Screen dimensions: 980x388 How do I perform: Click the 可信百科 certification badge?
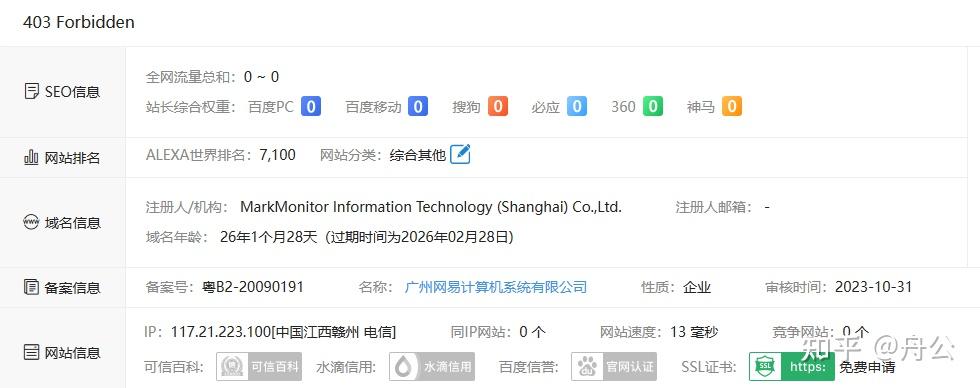259,367
